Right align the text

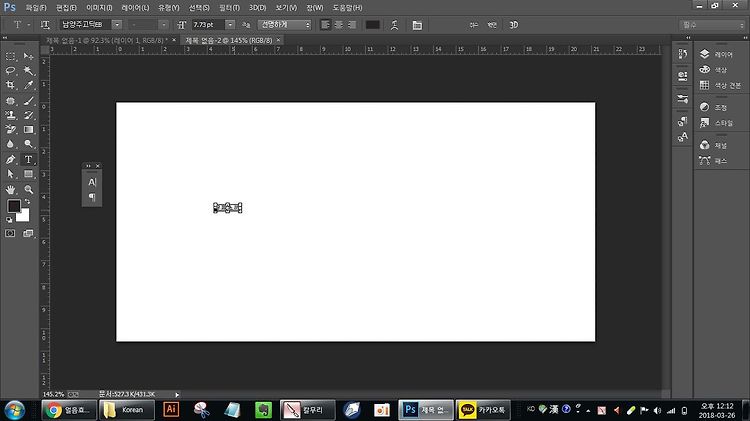point(352,25)
